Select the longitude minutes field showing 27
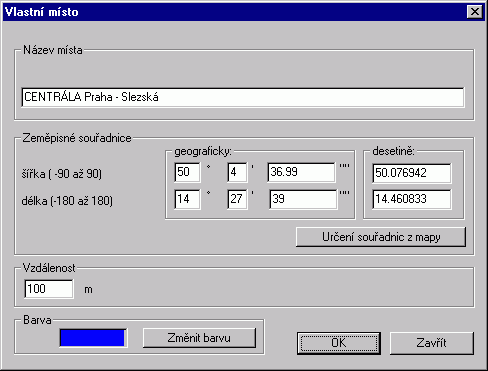The image size is (488, 371). 237,199
